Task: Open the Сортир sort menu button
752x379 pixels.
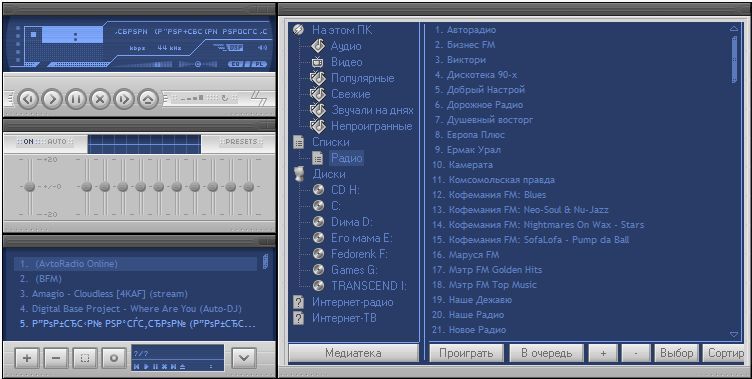Action: [724, 353]
